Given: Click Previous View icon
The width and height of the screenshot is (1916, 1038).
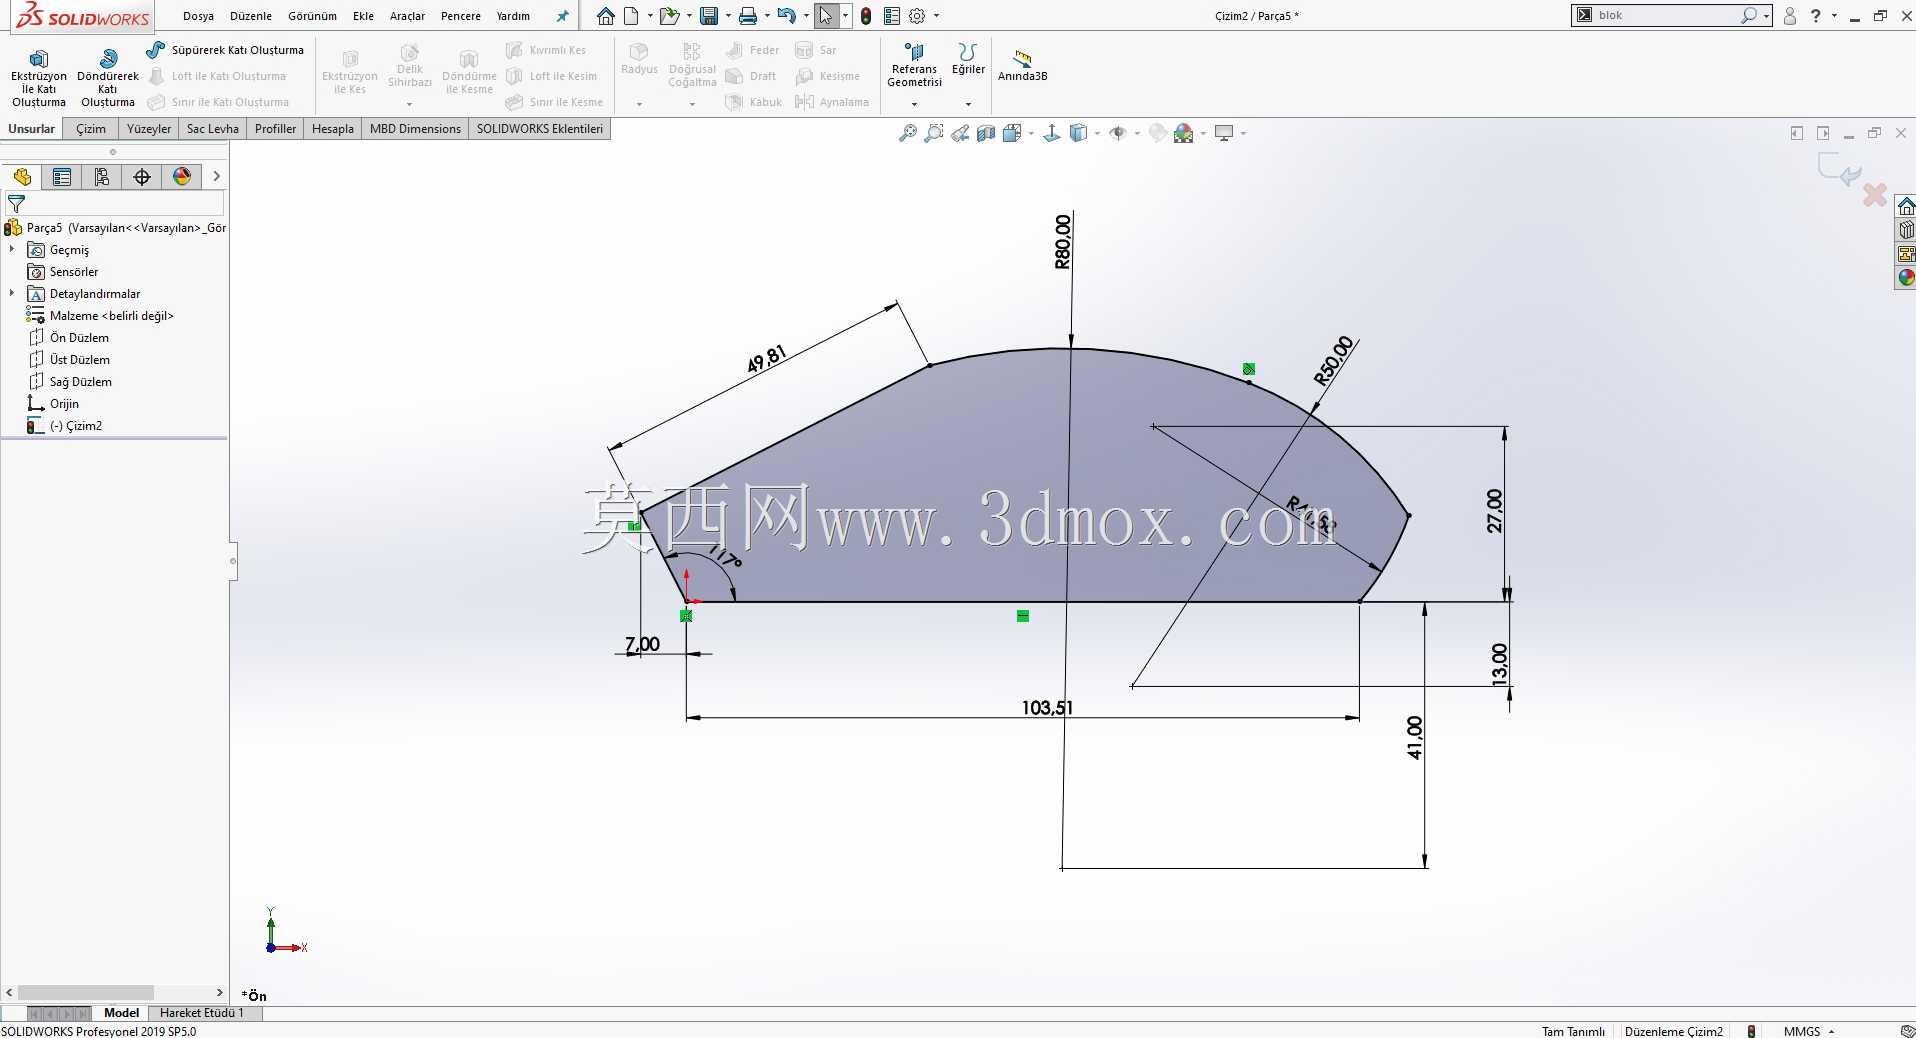Looking at the screenshot, I should tap(960, 133).
